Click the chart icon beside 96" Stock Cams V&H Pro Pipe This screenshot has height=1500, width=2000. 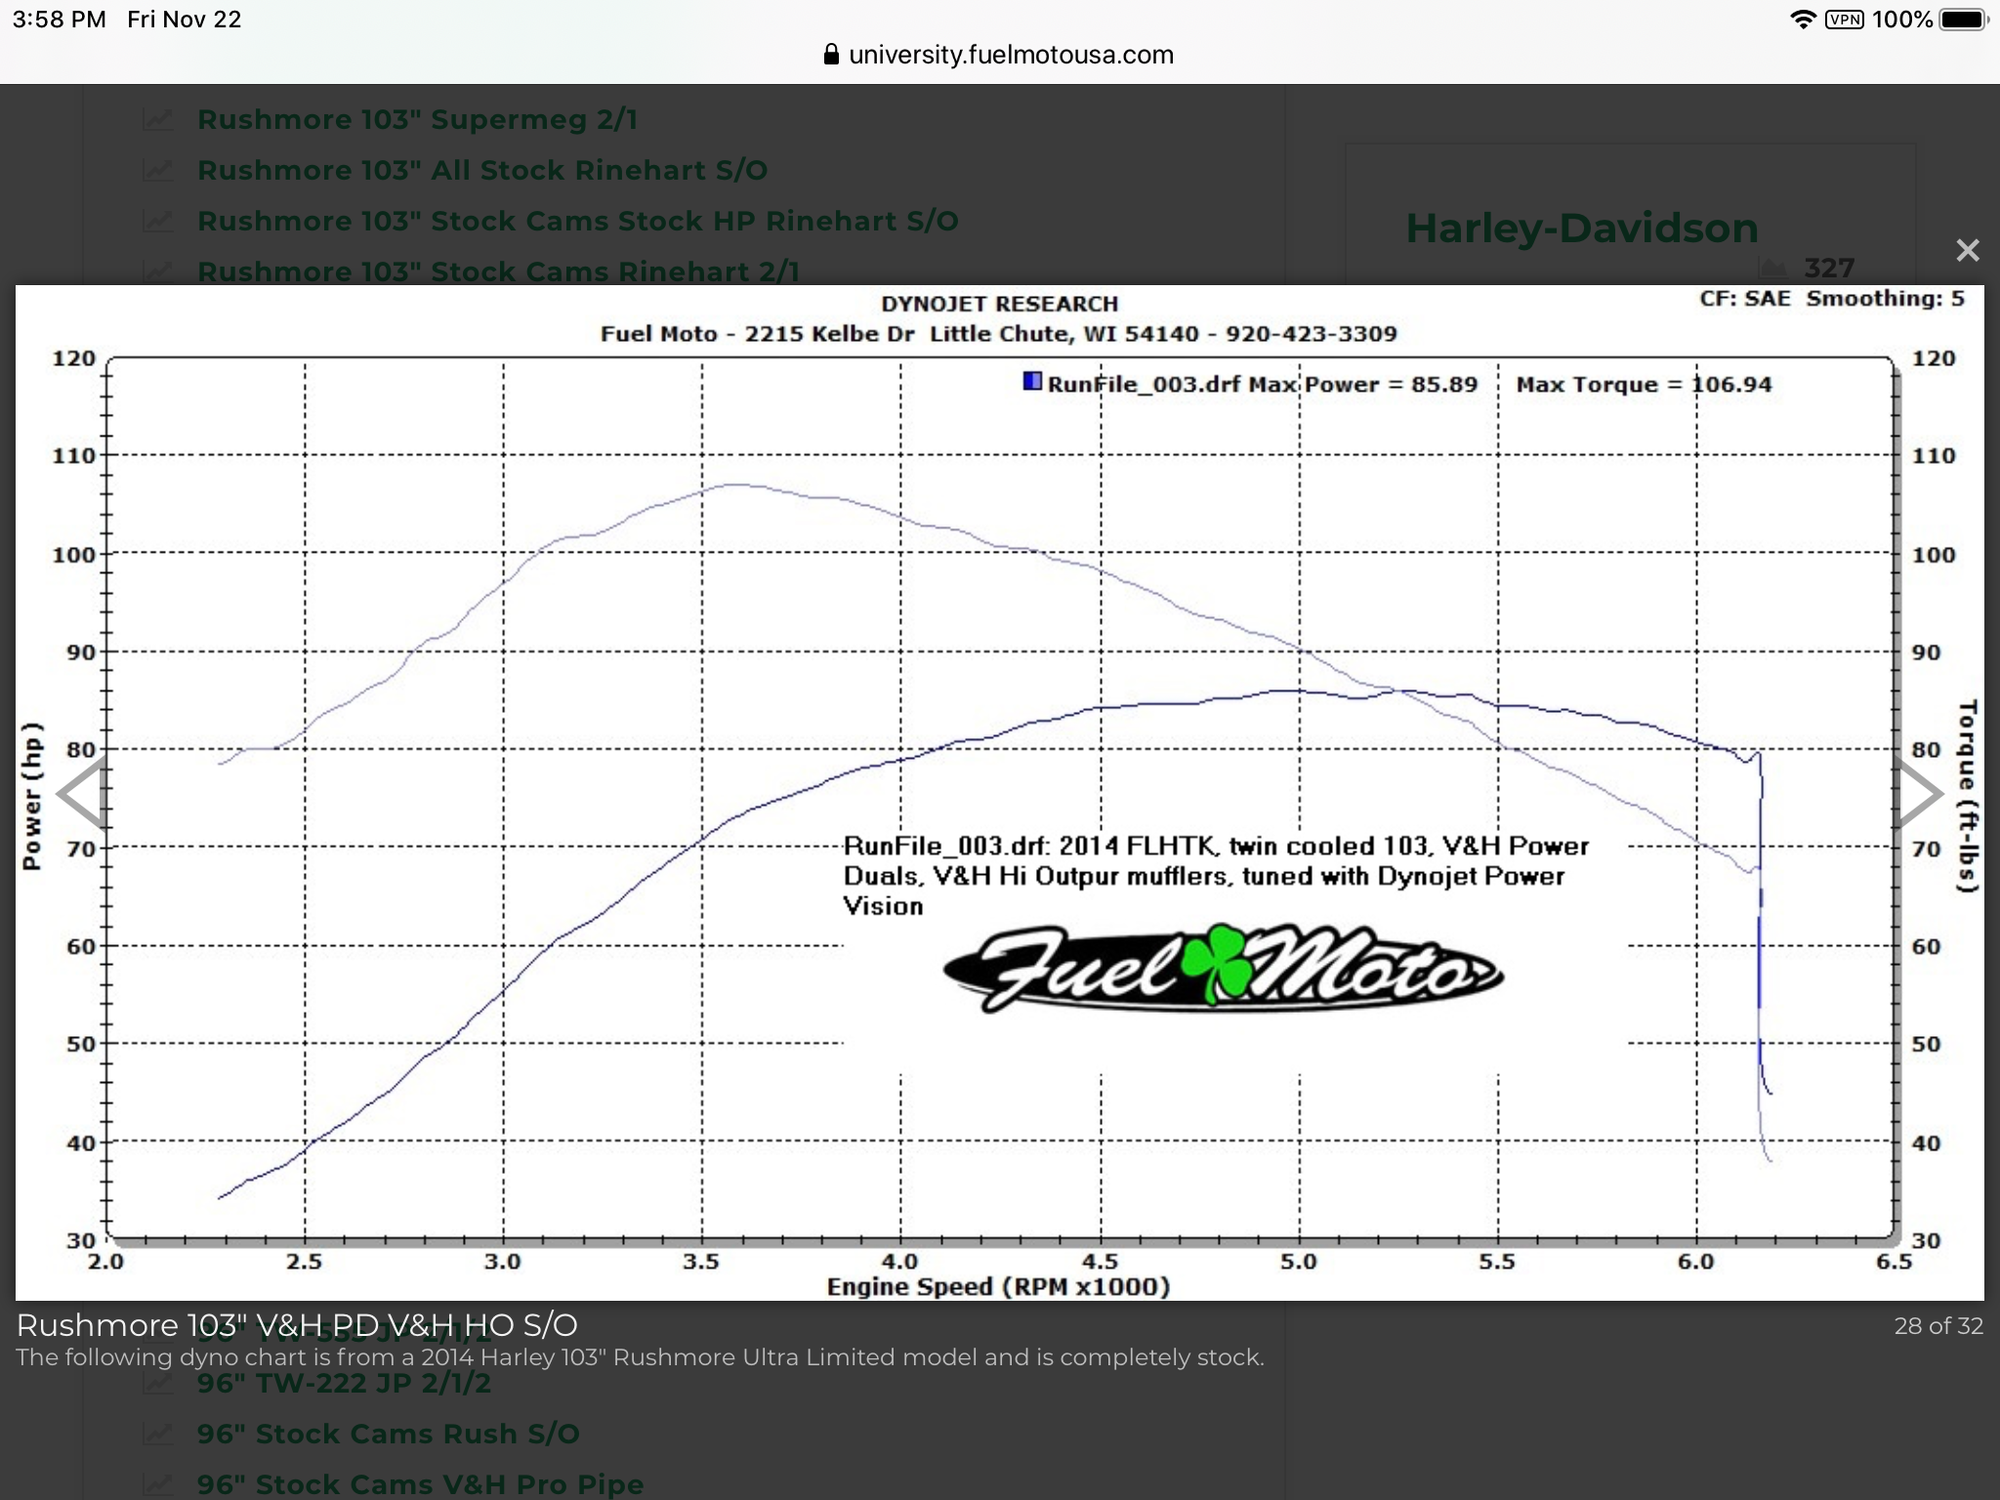(160, 1484)
